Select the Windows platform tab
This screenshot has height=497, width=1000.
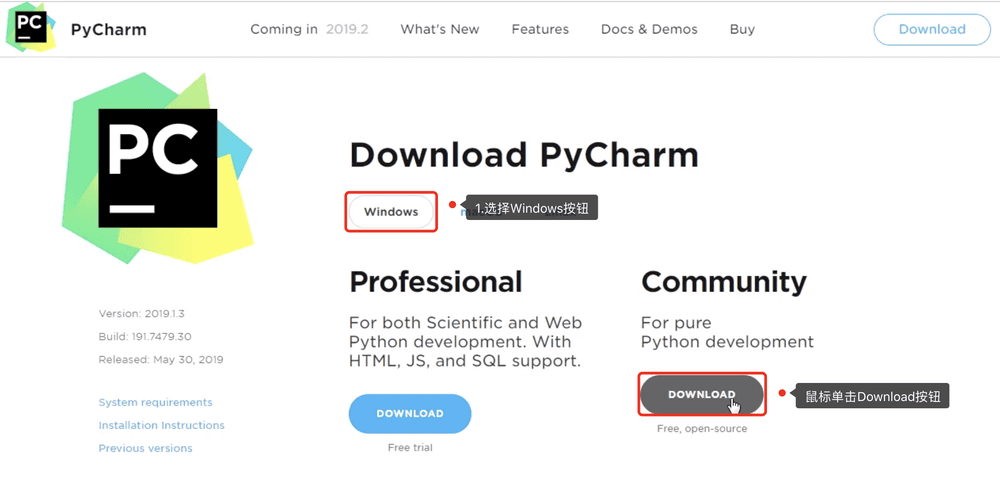point(391,212)
